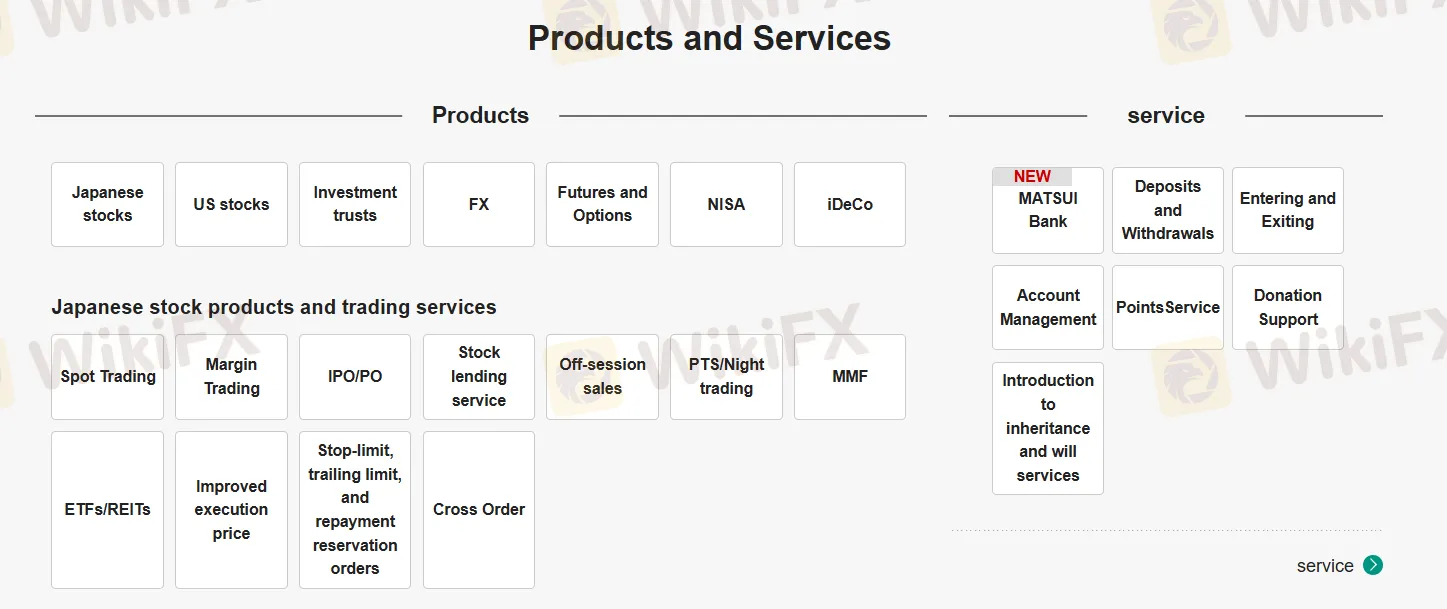Open Futures and Options tile
The height and width of the screenshot is (609, 1447).
pyautogui.click(x=602, y=204)
